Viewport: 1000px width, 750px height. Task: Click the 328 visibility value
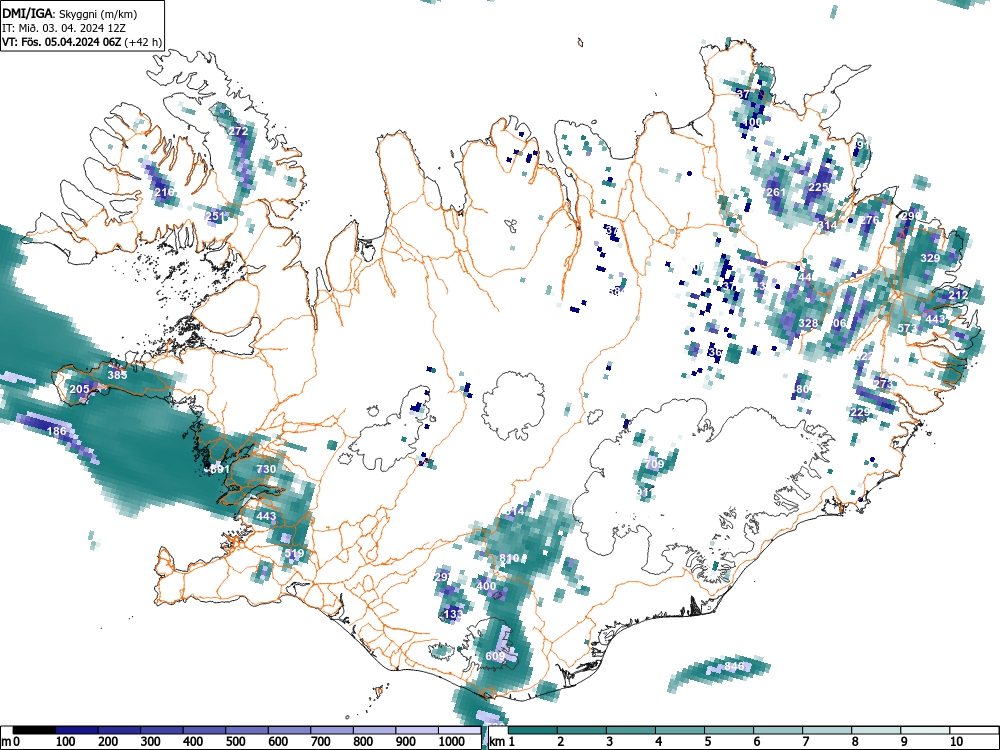coord(808,323)
